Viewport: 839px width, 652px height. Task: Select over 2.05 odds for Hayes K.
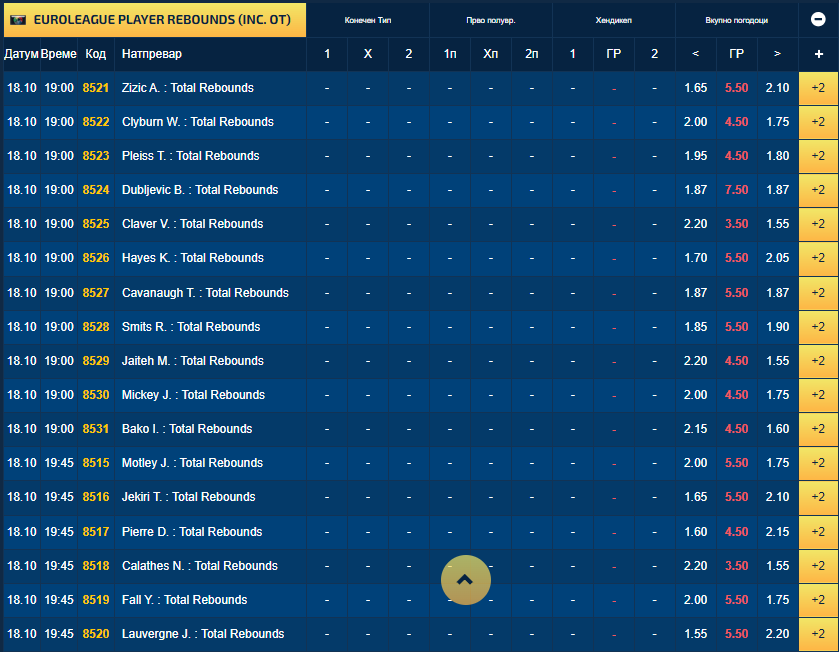click(777, 258)
